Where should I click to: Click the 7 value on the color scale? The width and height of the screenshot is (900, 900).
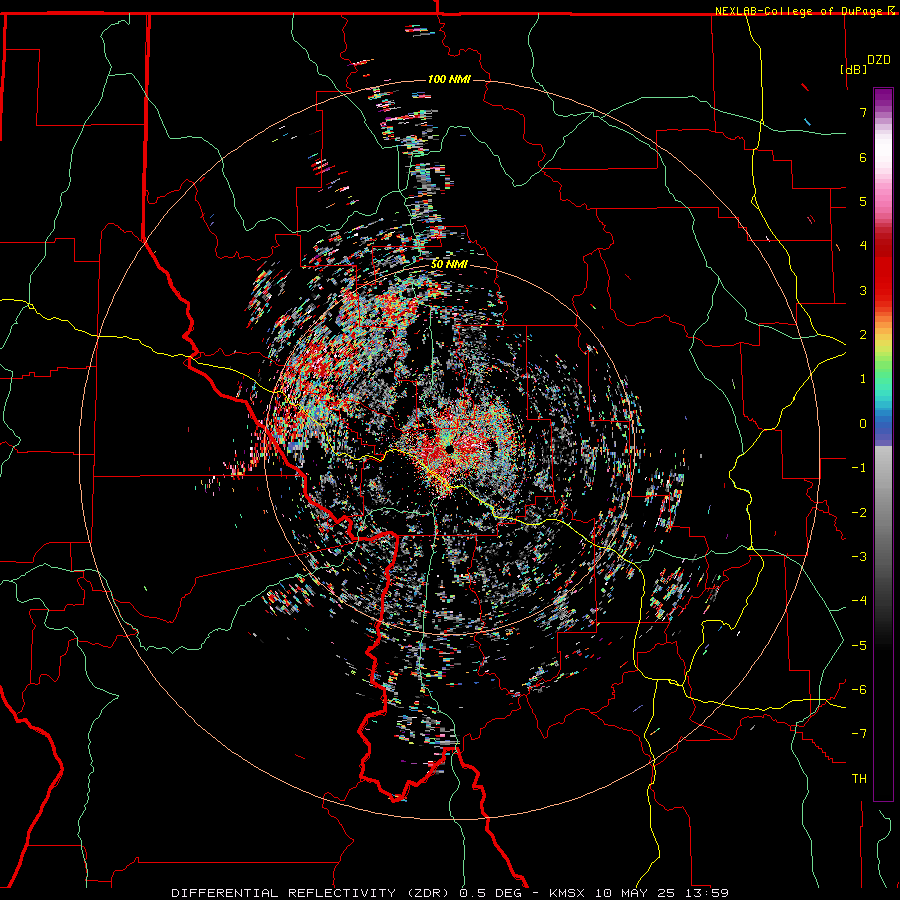coord(863,112)
